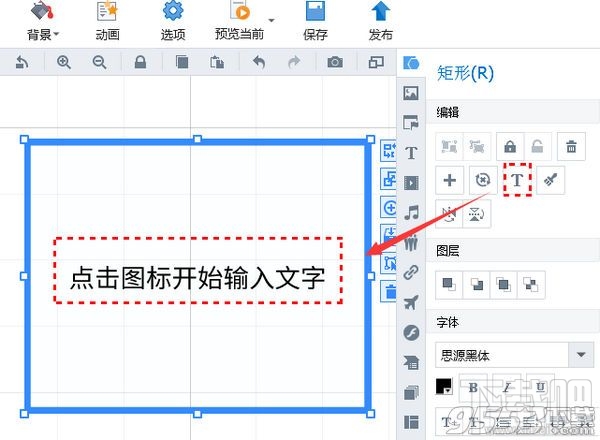Viewport: 600px width, 440px height.
Task: Click the return/rotate-back icon on the canvas toolbar
Action: [22, 62]
